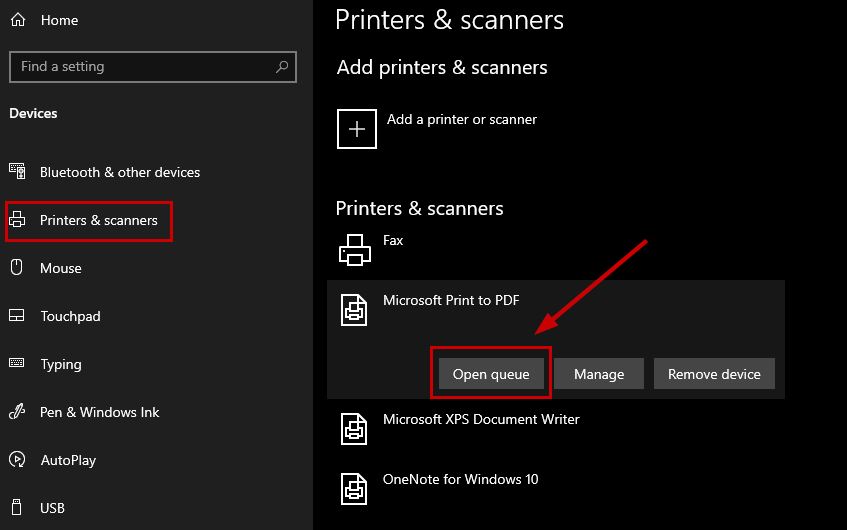The width and height of the screenshot is (847, 530).
Task: Click the search magnifier icon
Action: click(283, 67)
